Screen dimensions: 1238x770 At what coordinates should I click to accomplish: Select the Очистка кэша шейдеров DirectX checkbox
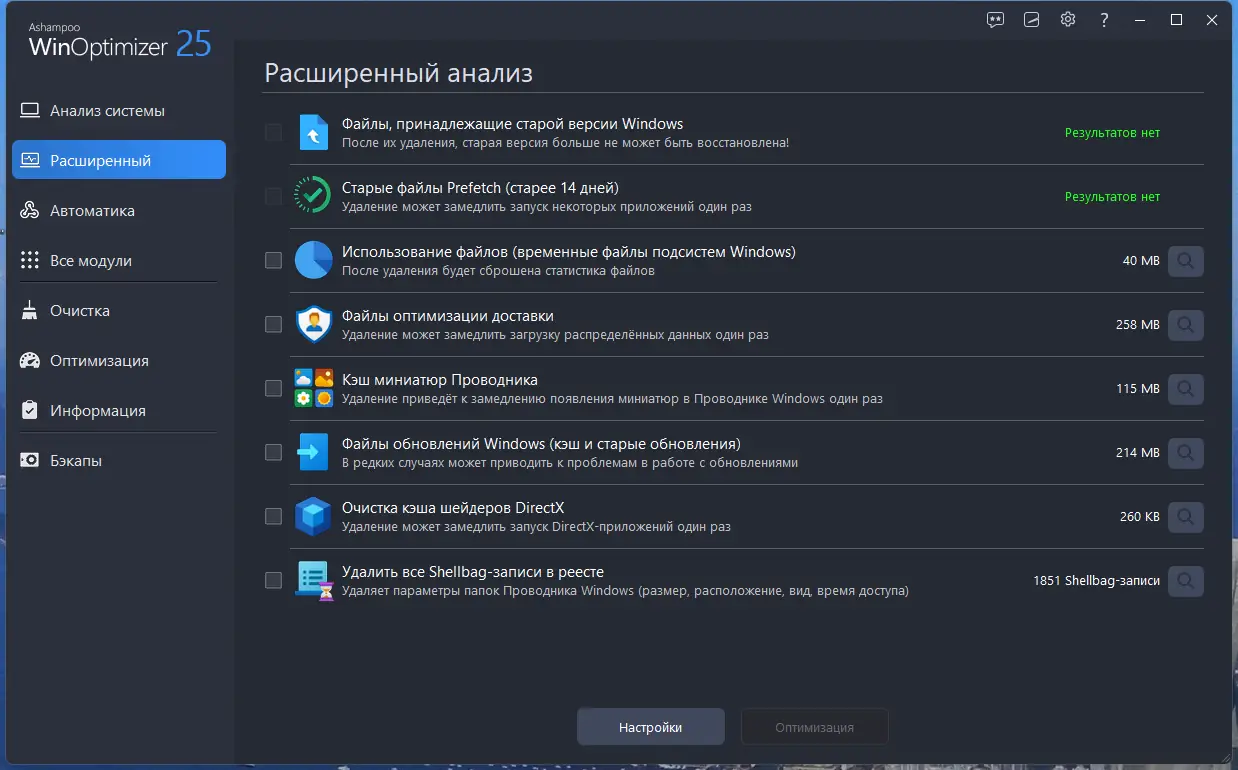(273, 517)
